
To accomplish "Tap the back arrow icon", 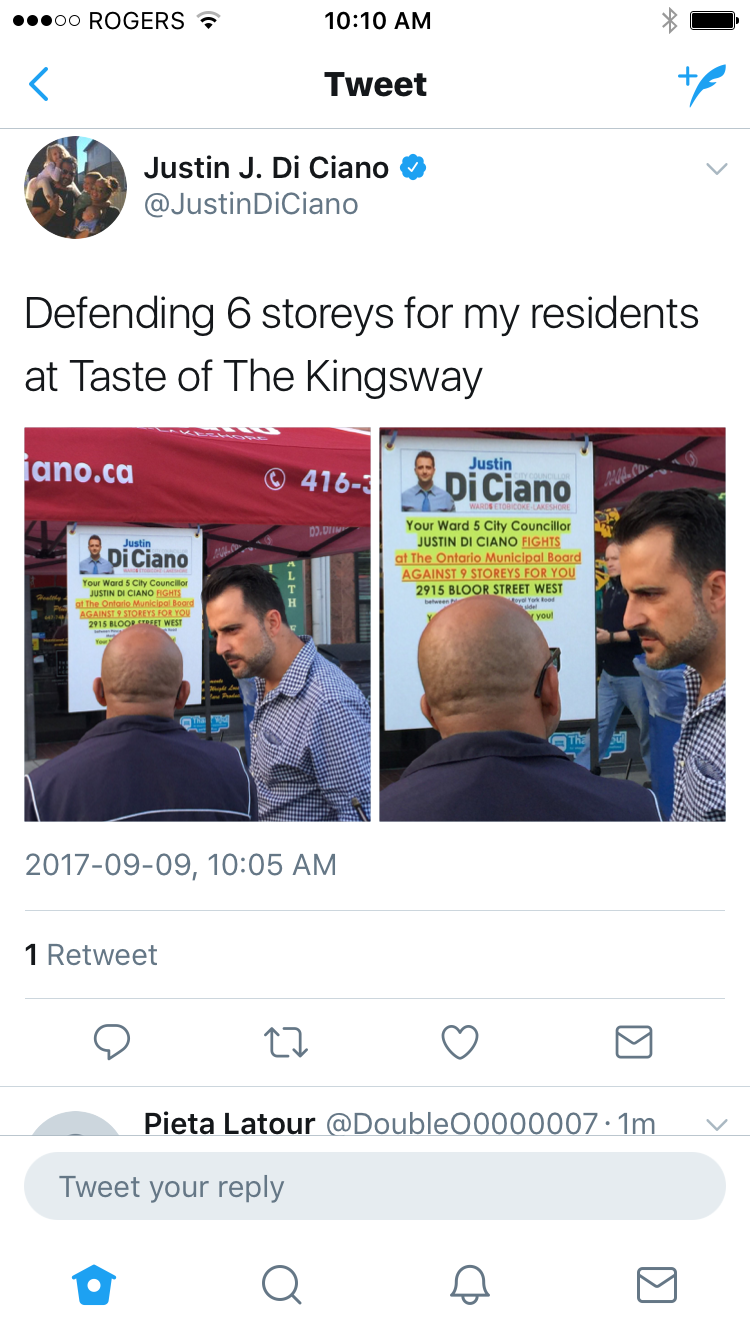I will (39, 85).
